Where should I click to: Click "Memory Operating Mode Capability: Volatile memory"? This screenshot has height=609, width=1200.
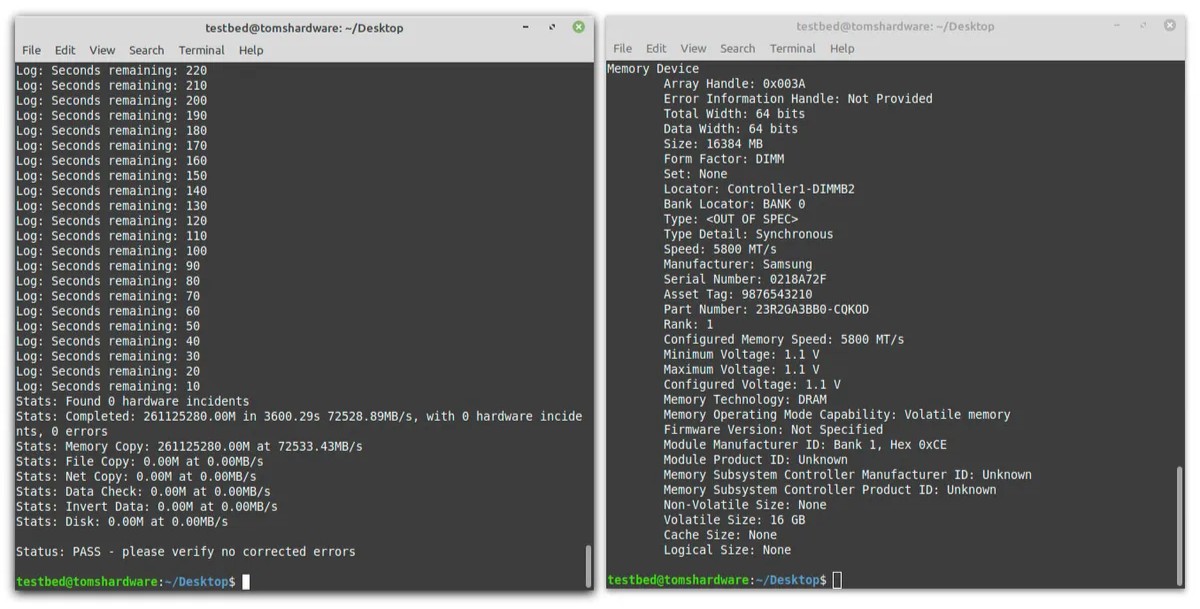tap(837, 414)
